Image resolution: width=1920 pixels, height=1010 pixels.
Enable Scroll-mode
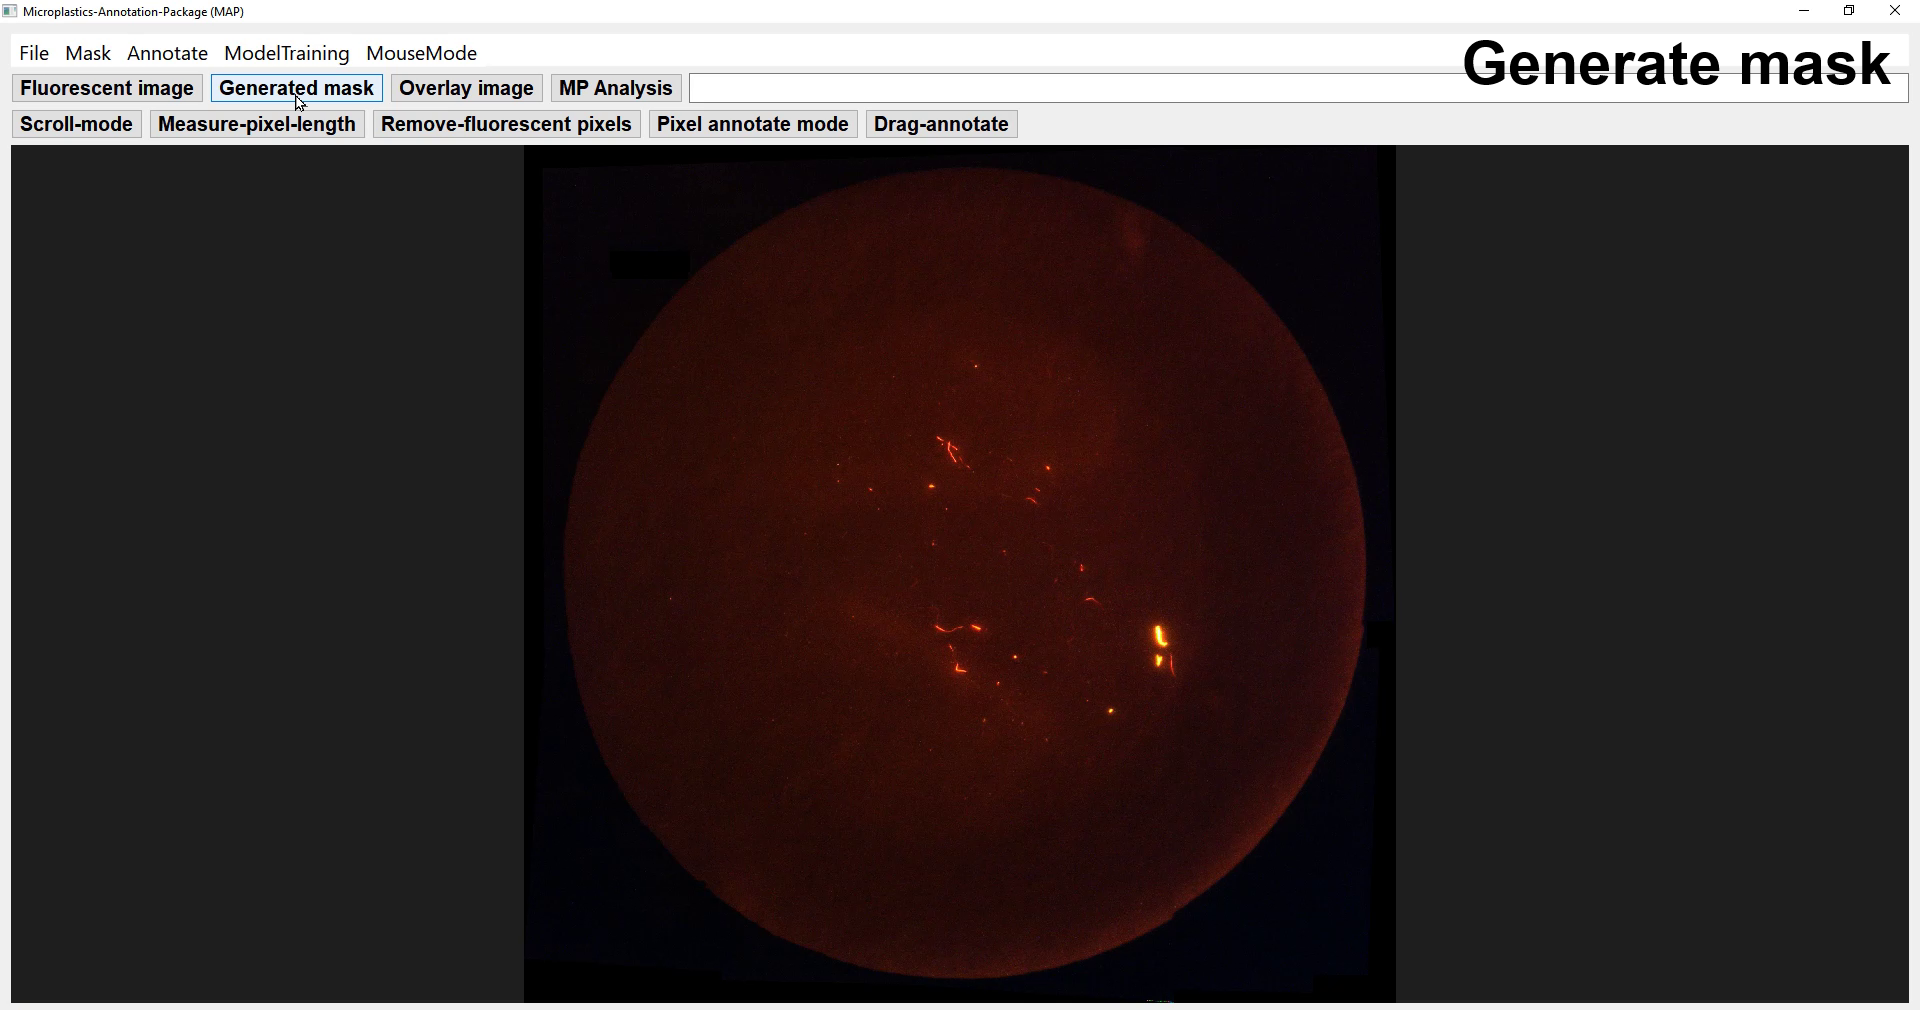coord(75,124)
